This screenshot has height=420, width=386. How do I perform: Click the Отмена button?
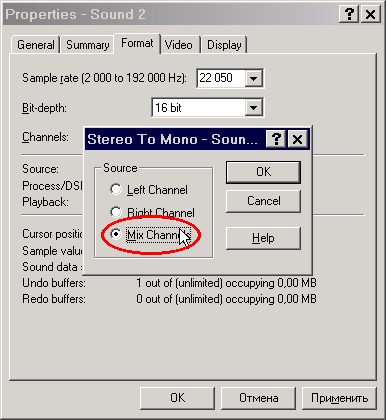258,398
